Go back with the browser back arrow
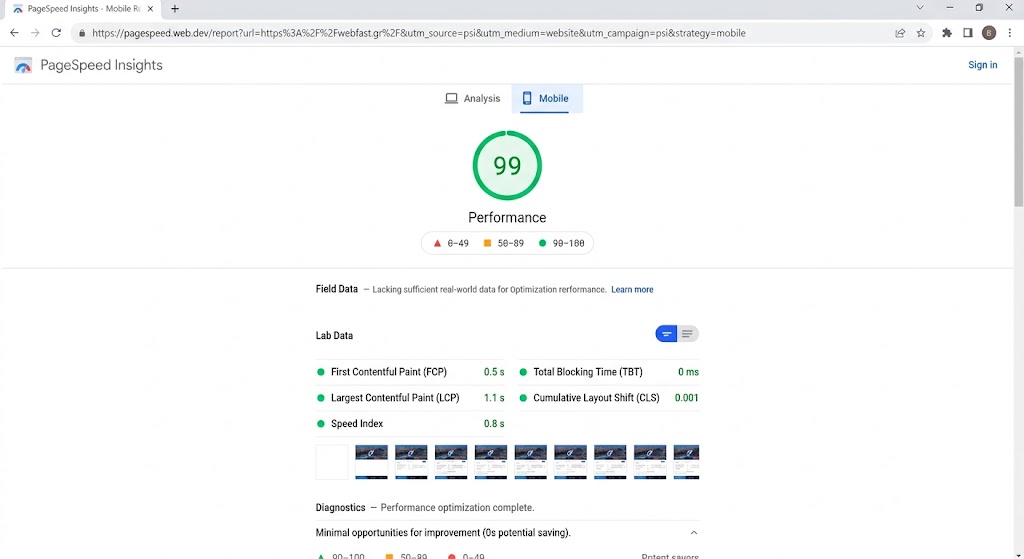 [x=14, y=33]
